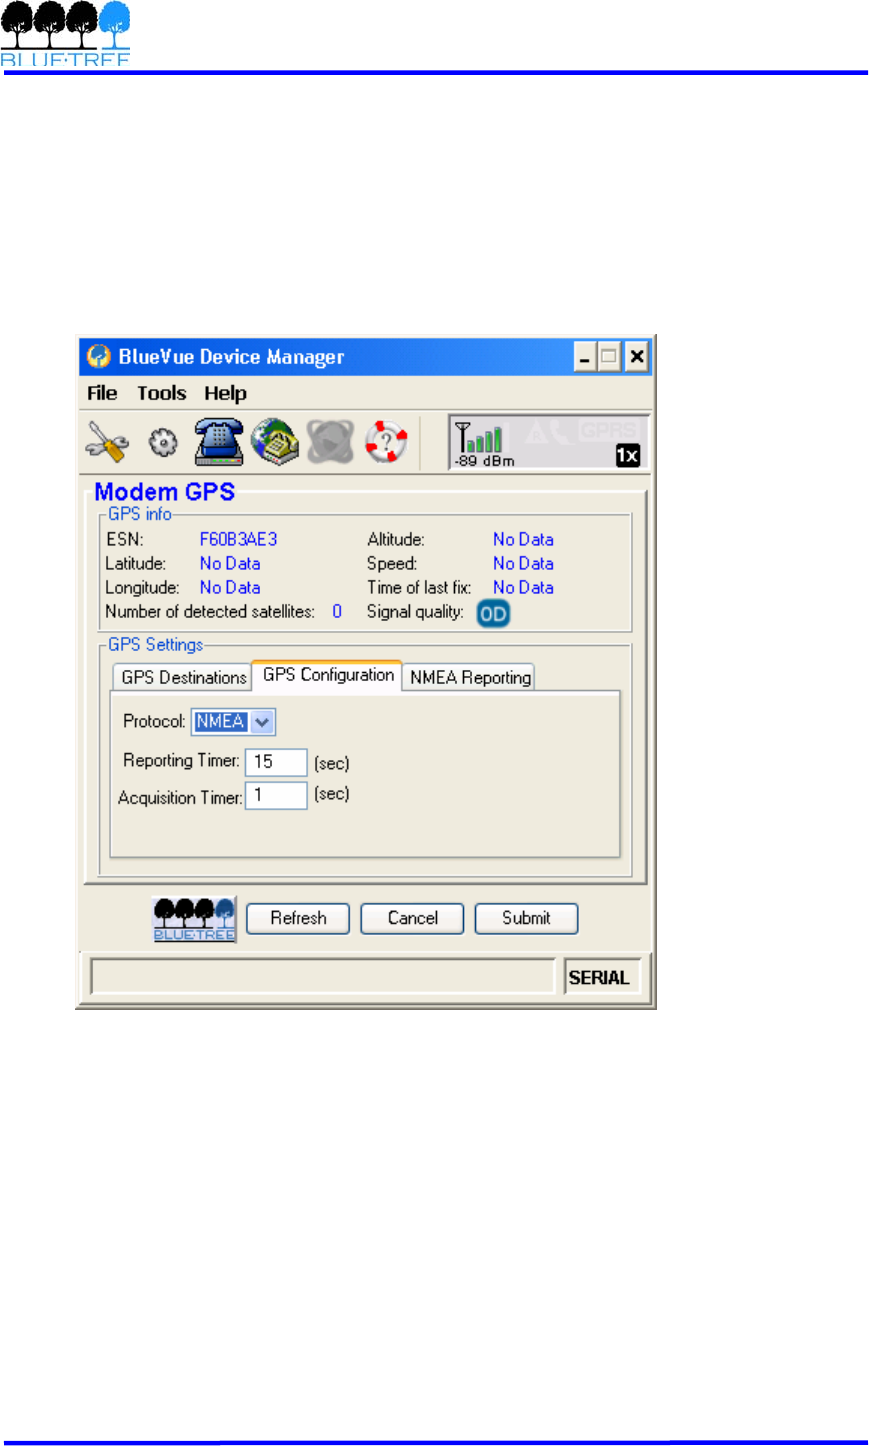Image resolution: width=869 pixels, height=1446 pixels.
Task: Switch to the GPS Destinations tab
Action: pos(183,677)
